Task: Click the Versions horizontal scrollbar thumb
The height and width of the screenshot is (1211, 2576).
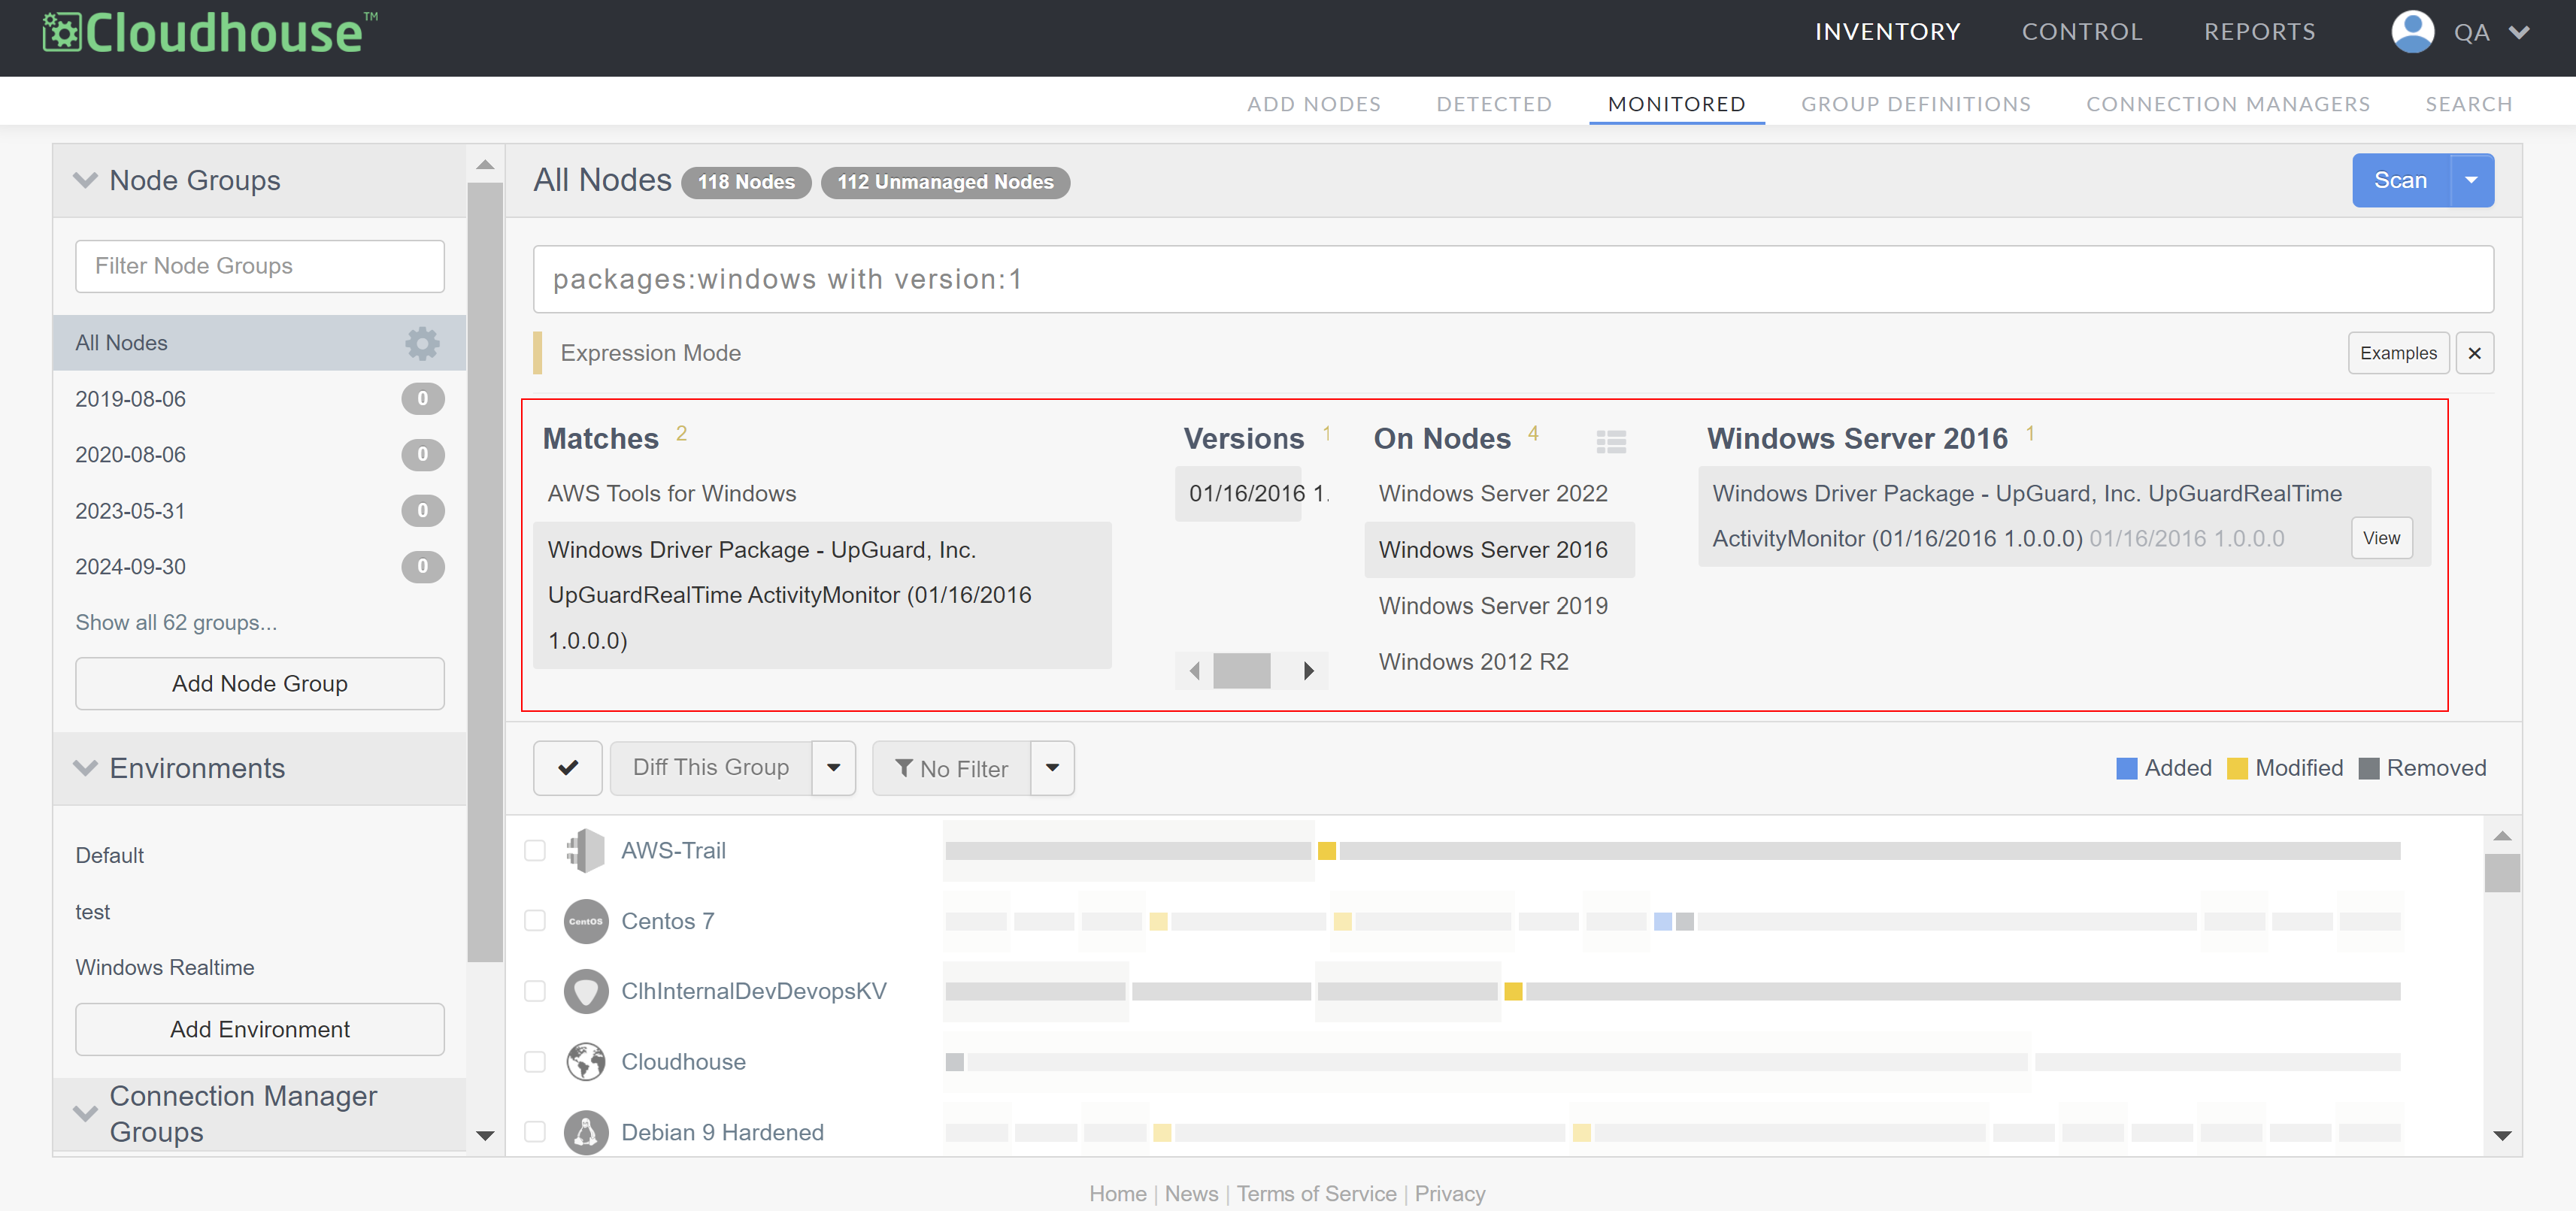Action: coord(1241,671)
